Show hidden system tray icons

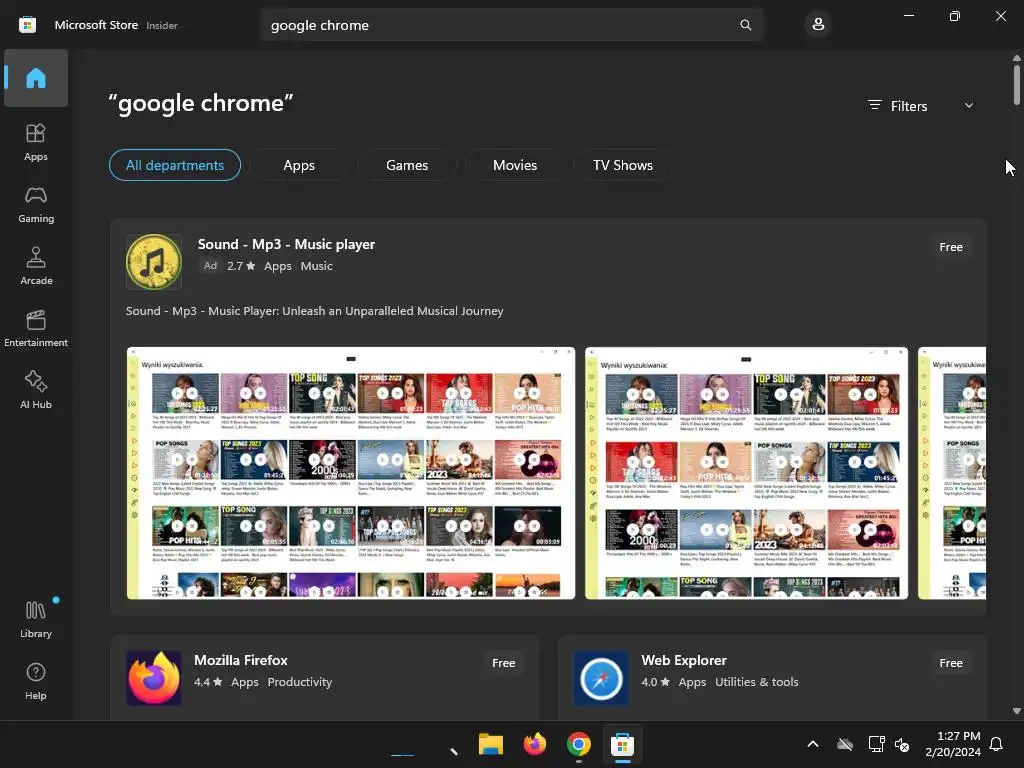(813, 744)
